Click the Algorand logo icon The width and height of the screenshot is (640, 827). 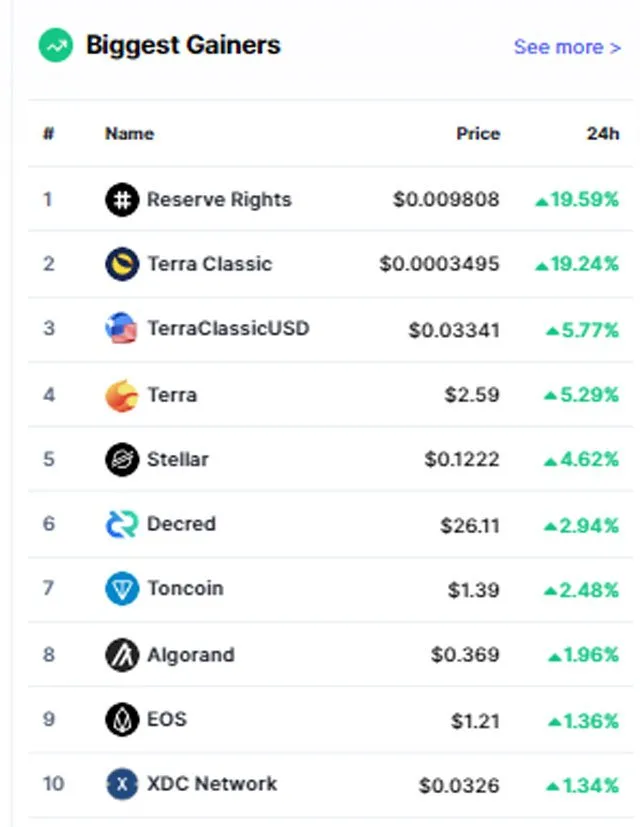(122, 655)
